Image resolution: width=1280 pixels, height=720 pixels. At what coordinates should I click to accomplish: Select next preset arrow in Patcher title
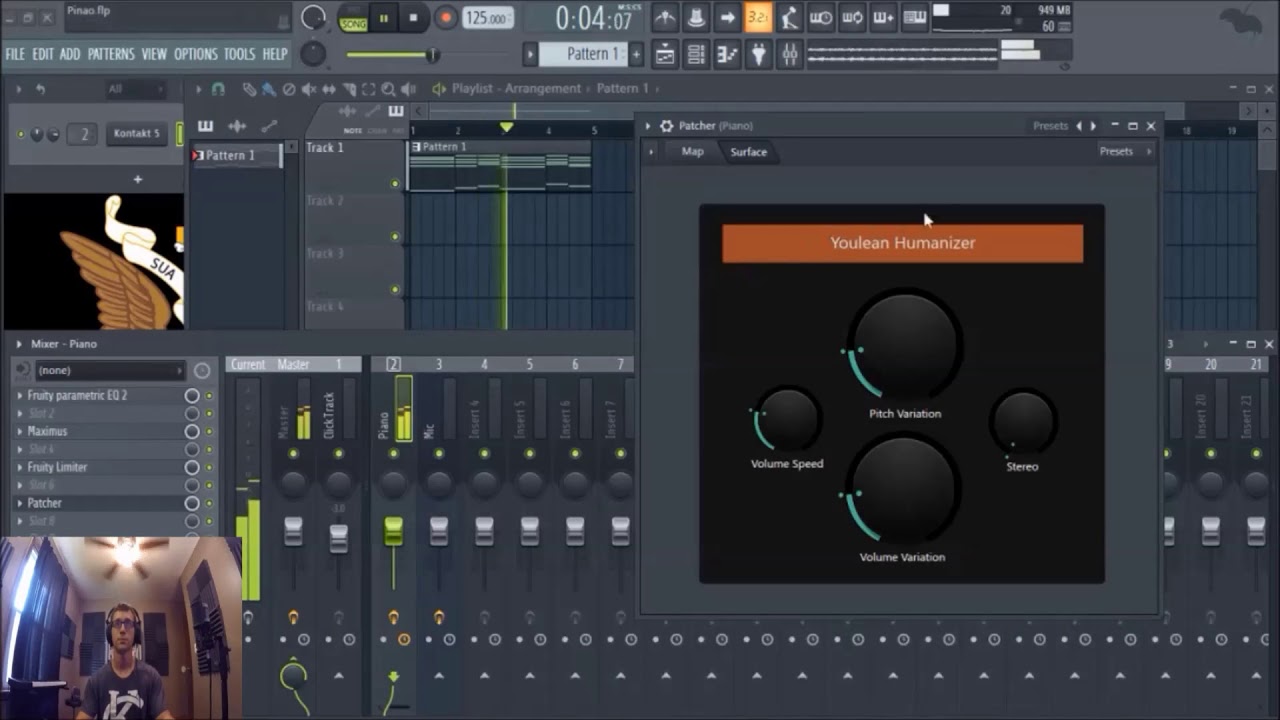click(1093, 126)
